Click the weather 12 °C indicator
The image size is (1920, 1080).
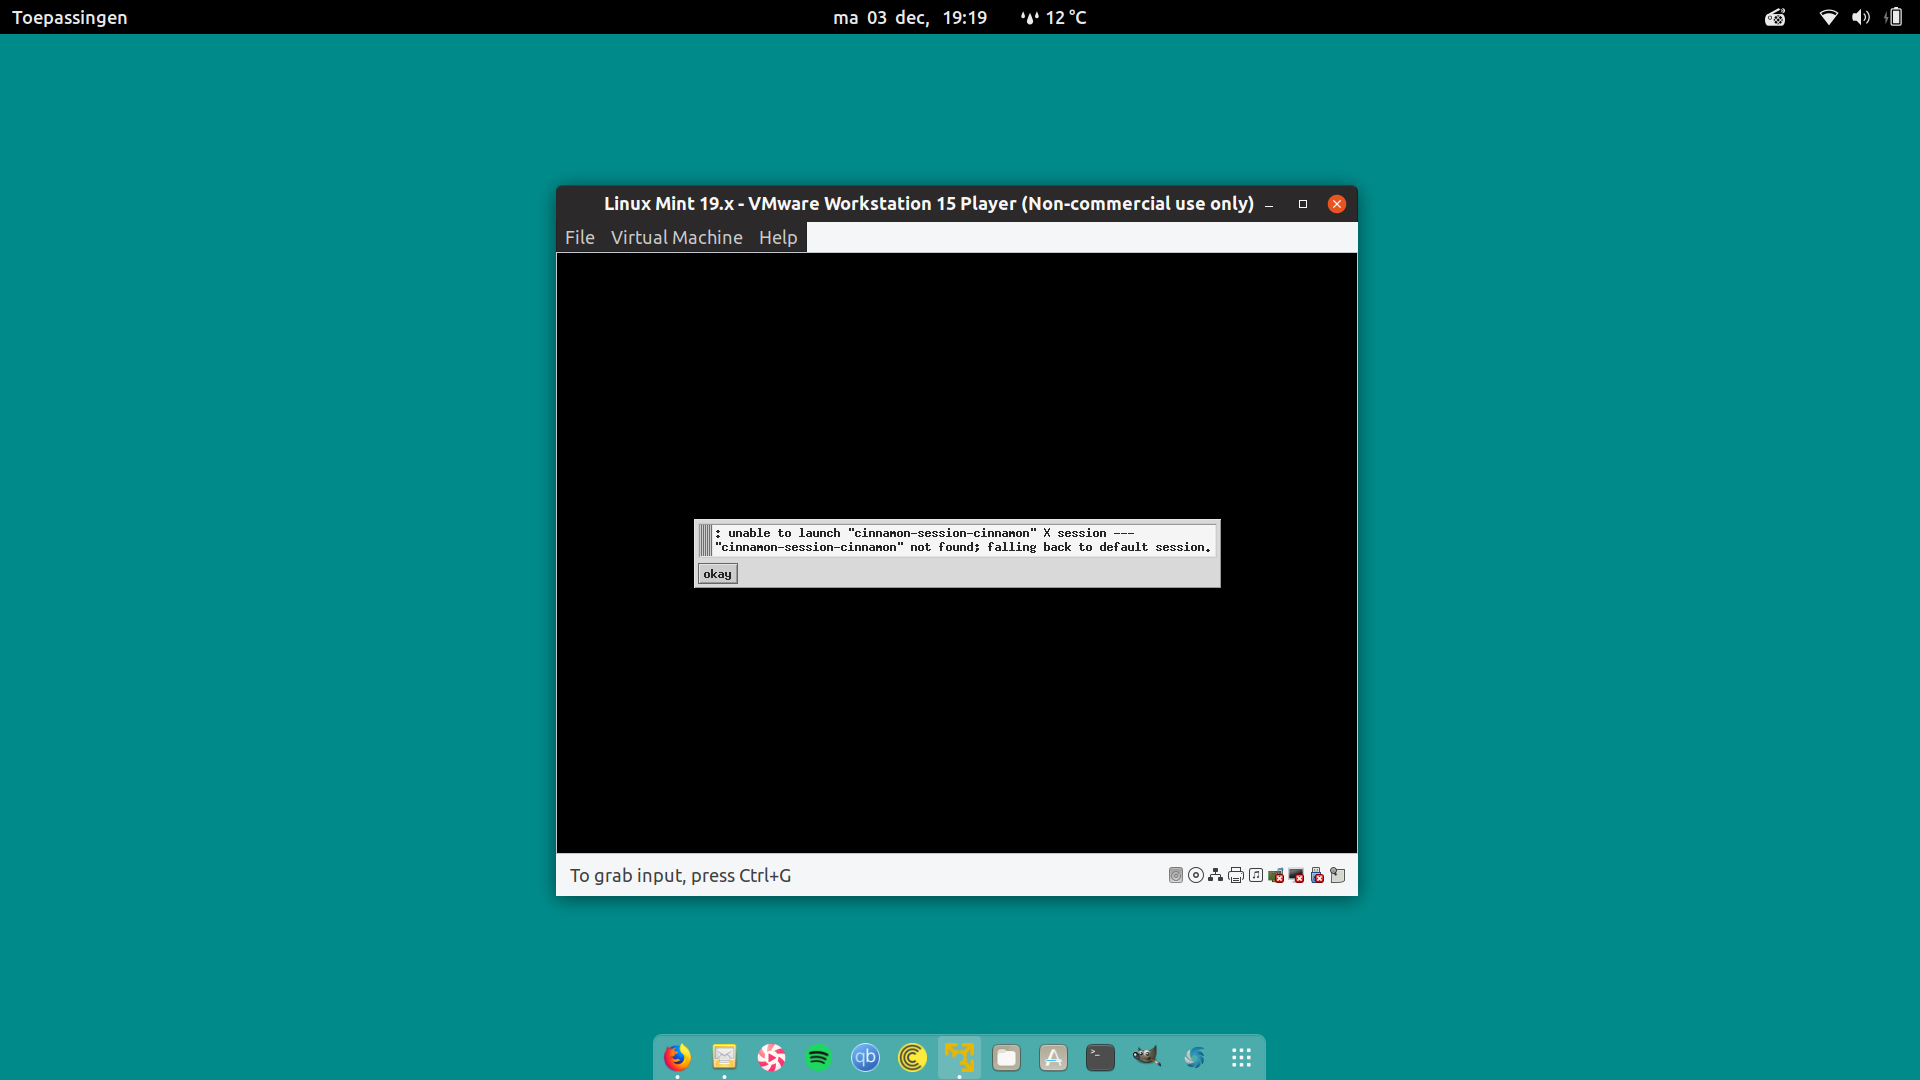[1053, 17]
